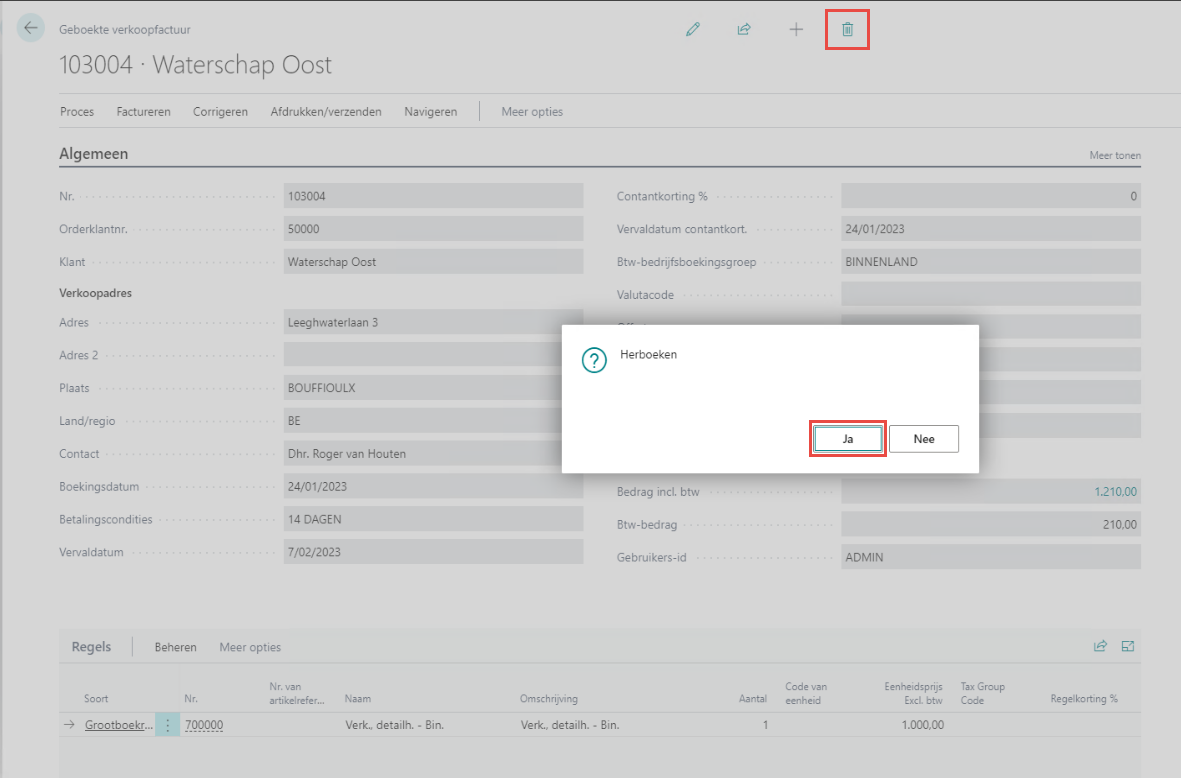Expand fields with Meer tonen
The height and width of the screenshot is (778, 1181).
click(x=1114, y=156)
